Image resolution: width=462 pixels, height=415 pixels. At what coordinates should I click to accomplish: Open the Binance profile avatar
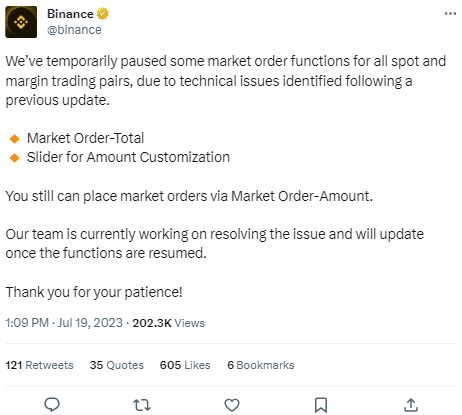click(x=21, y=22)
